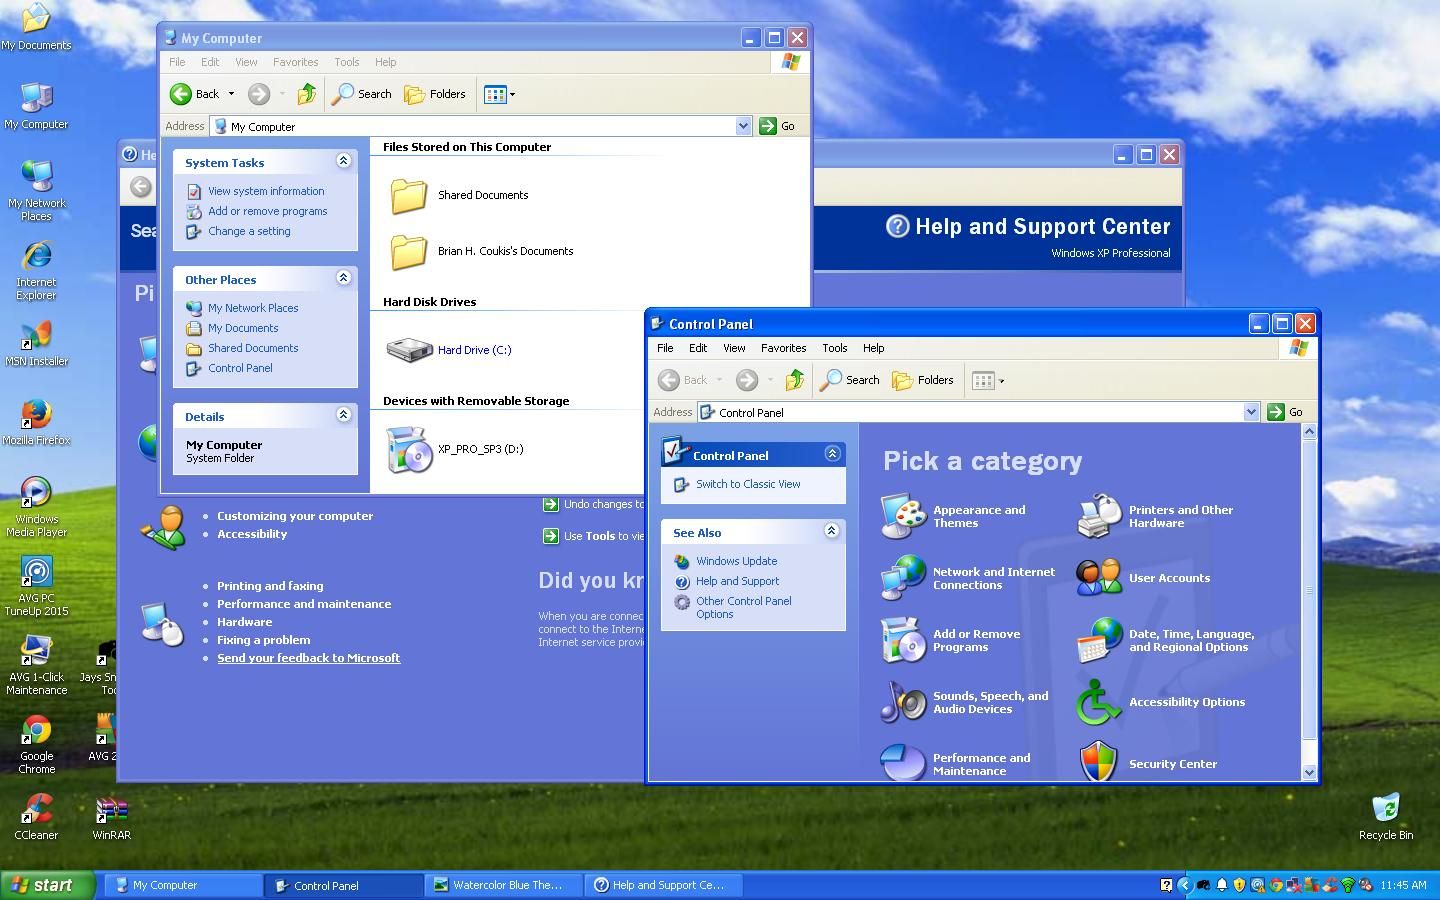Collapse Other Places panel in My Computer

(343, 278)
